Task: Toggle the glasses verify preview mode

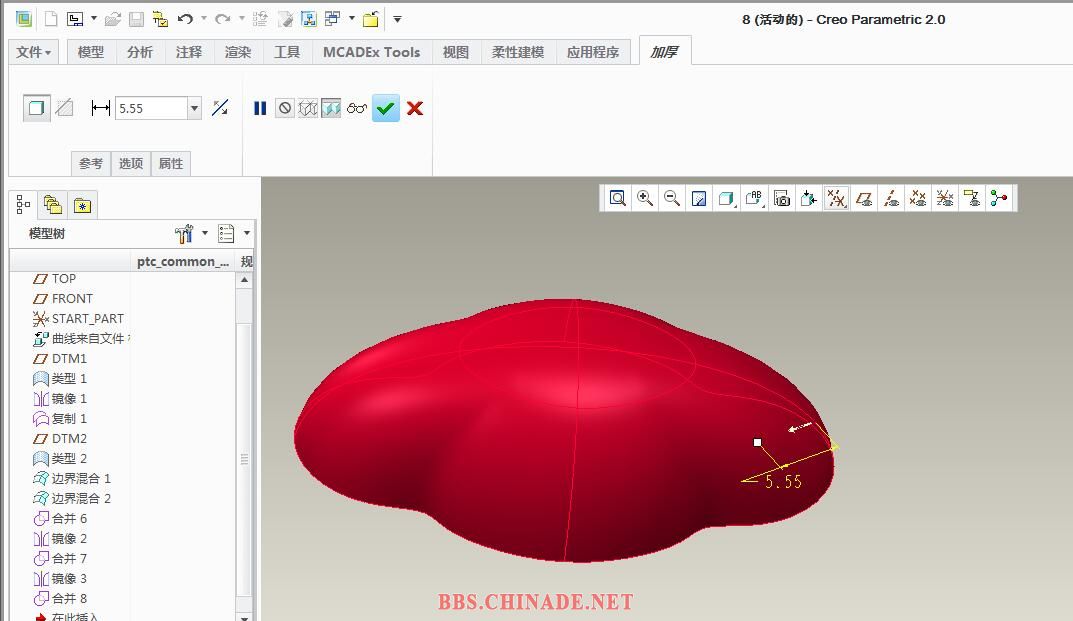Action: pos(357,108)
